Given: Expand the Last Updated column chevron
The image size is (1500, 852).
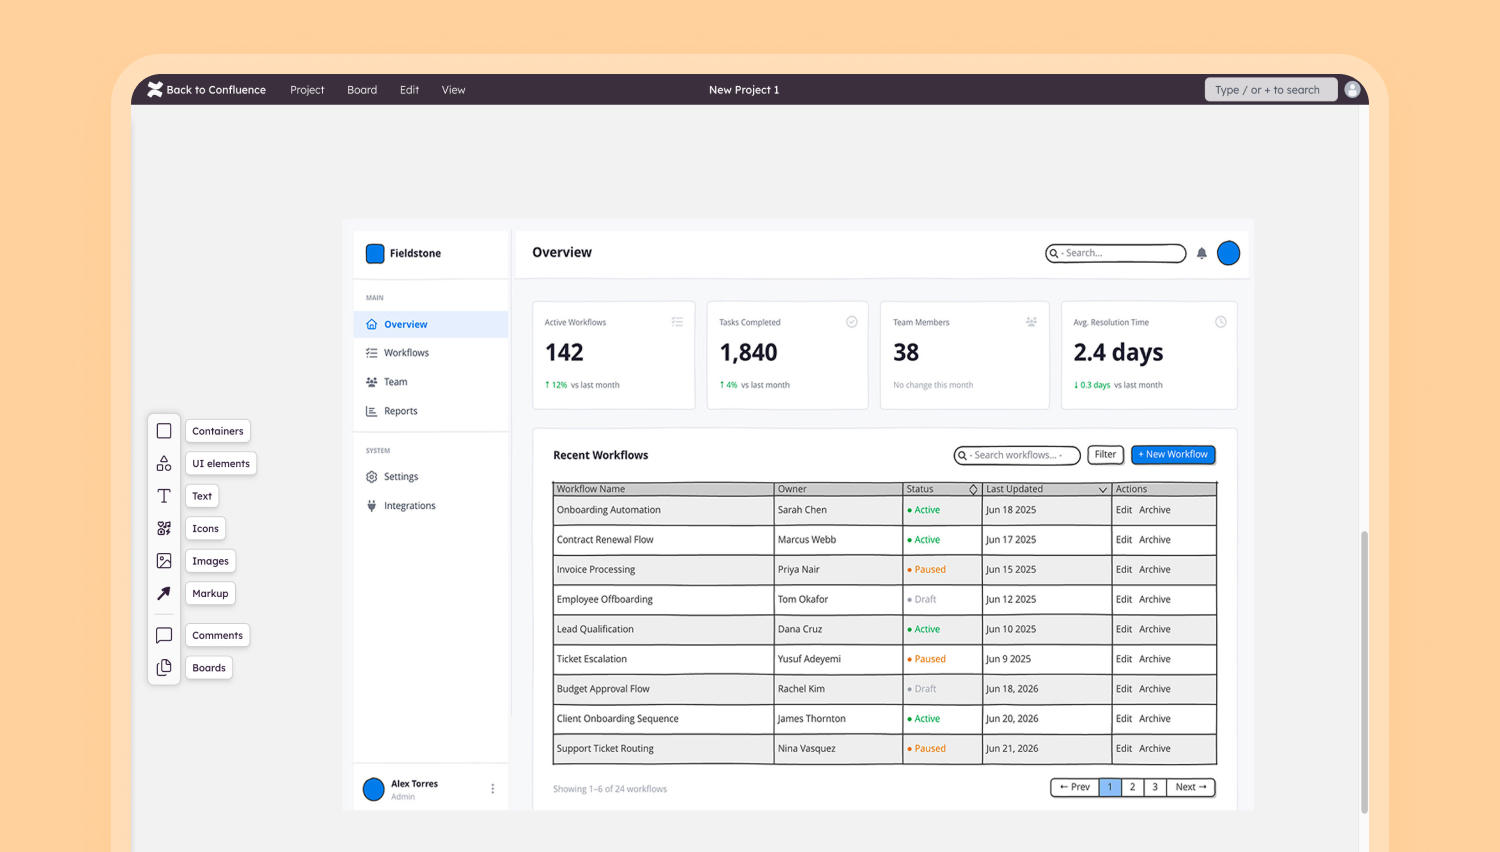Looking at the screenshot, I should tap(1103, 489).
